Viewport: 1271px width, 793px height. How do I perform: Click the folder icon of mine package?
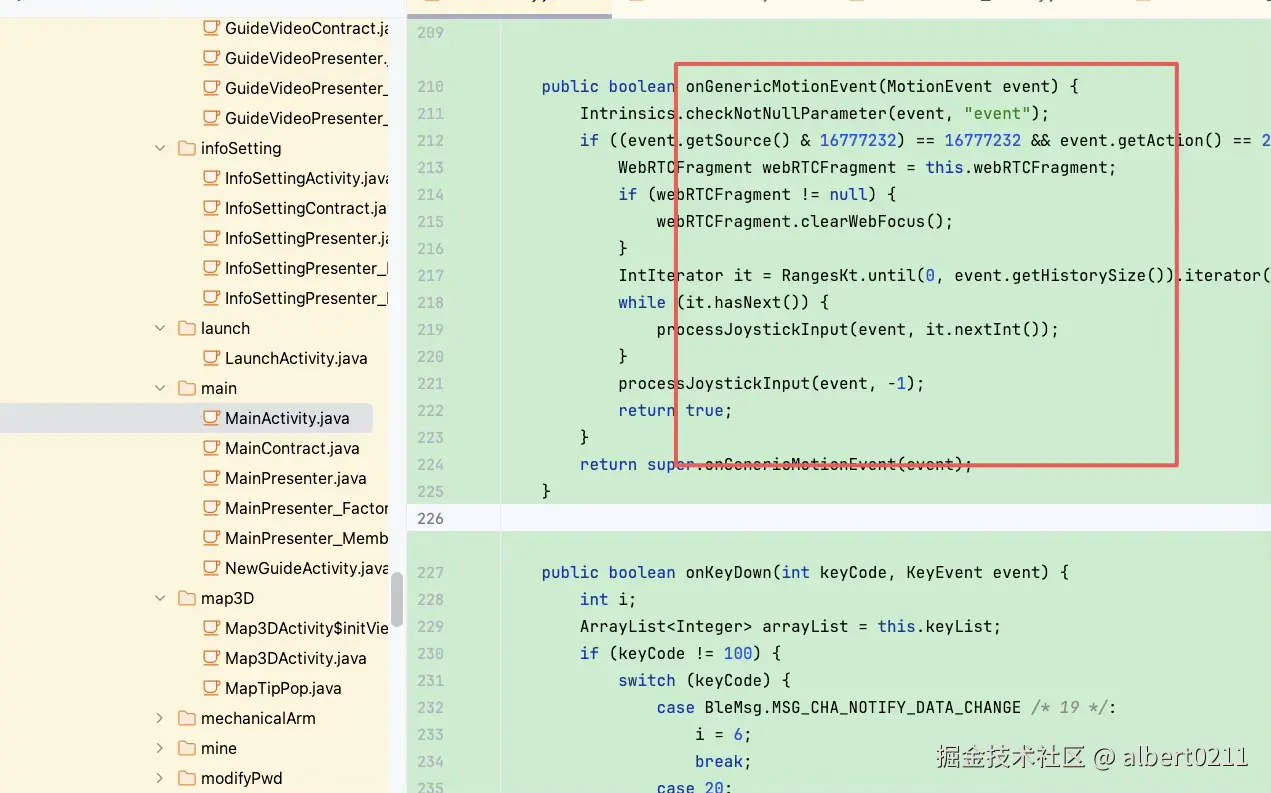(x=187, y=748)
